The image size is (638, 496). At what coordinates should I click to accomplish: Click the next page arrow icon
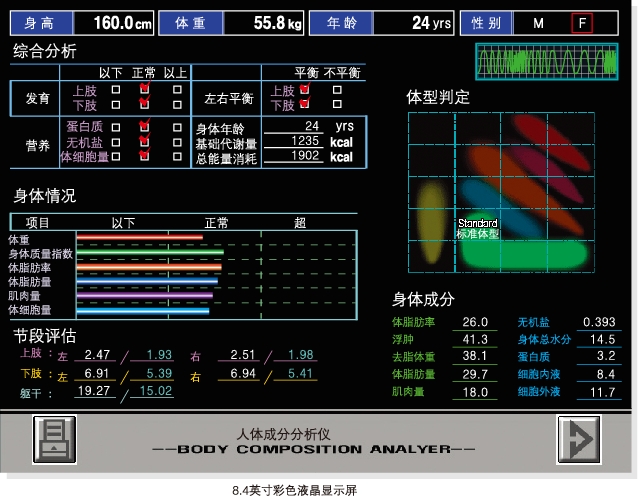pyautogui.click(x=578, y=440)
